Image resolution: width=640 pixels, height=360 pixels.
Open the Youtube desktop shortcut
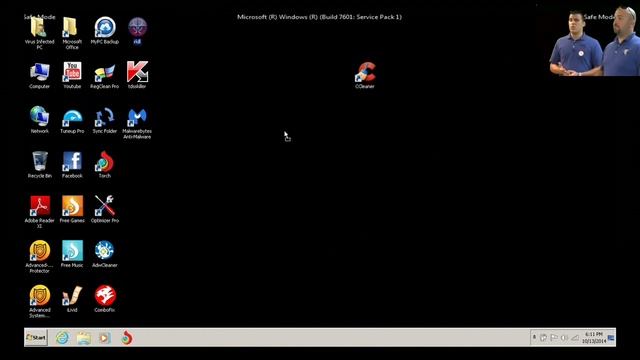72,76
